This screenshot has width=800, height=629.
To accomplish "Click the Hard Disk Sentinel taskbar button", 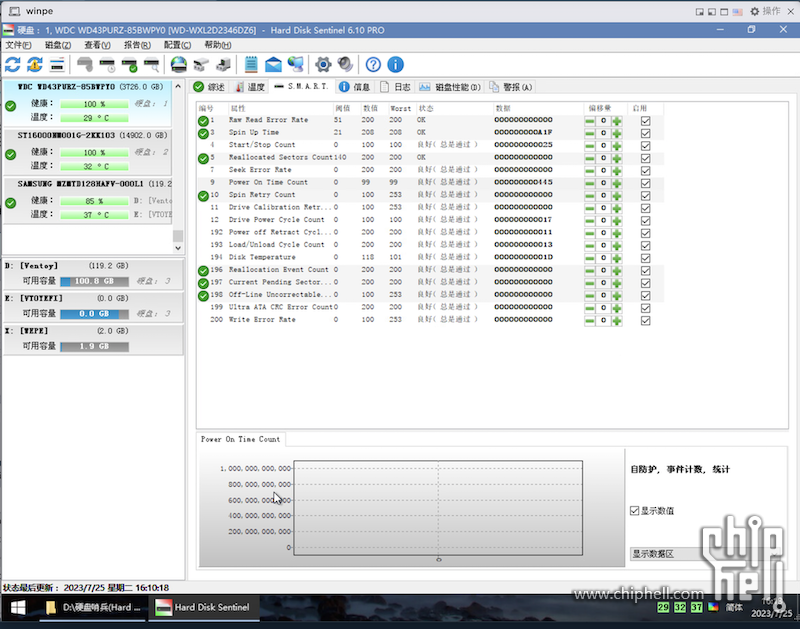I will point(203,608).
